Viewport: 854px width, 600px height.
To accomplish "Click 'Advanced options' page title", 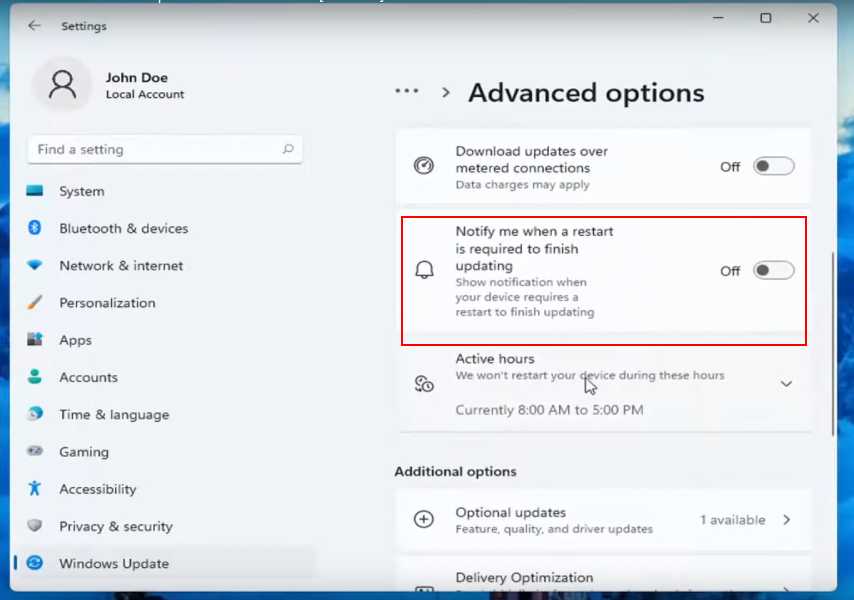I will [586, 93].
